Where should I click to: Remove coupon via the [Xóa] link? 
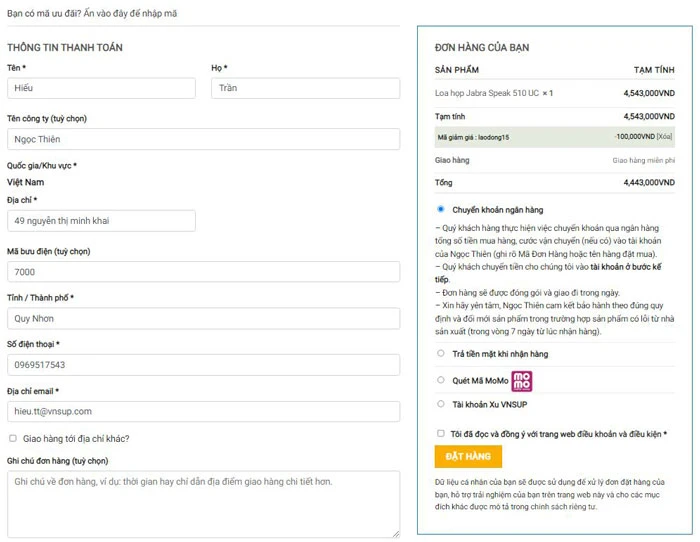pos(665,137)
